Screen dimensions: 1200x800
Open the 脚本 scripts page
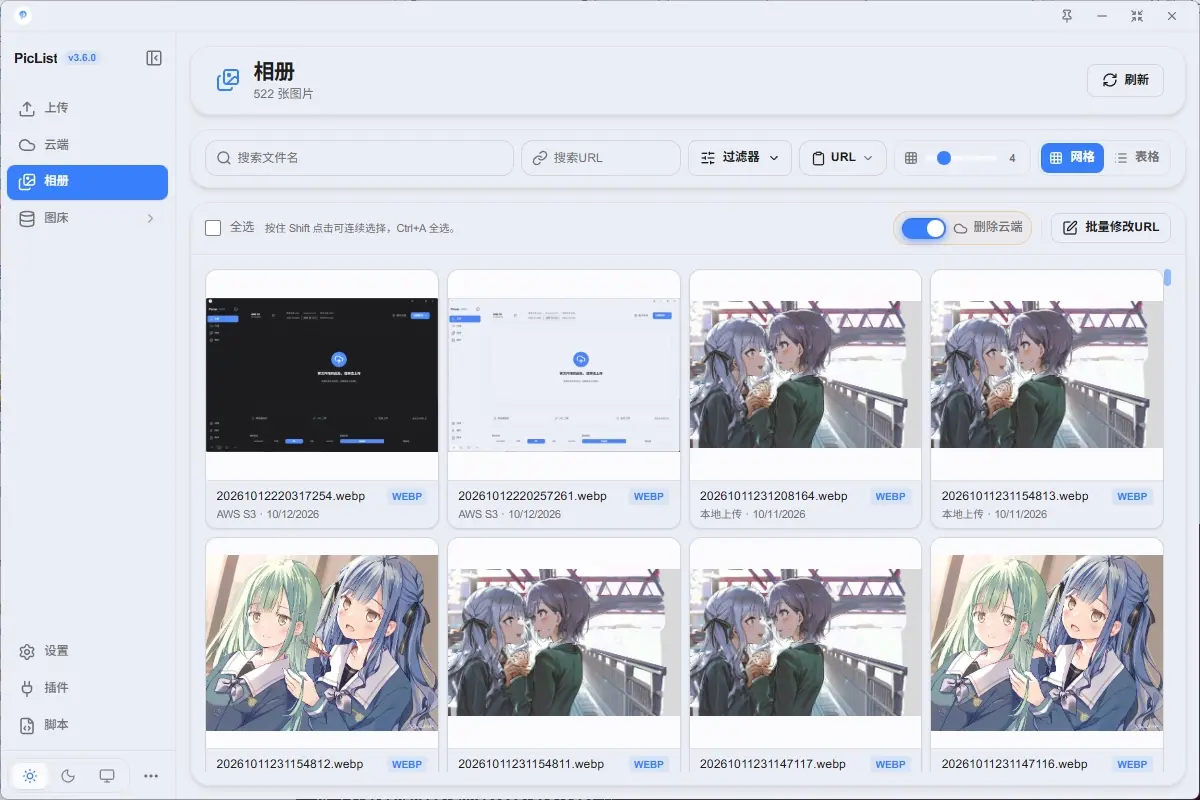pyautogui.click(x=87, y=725)
